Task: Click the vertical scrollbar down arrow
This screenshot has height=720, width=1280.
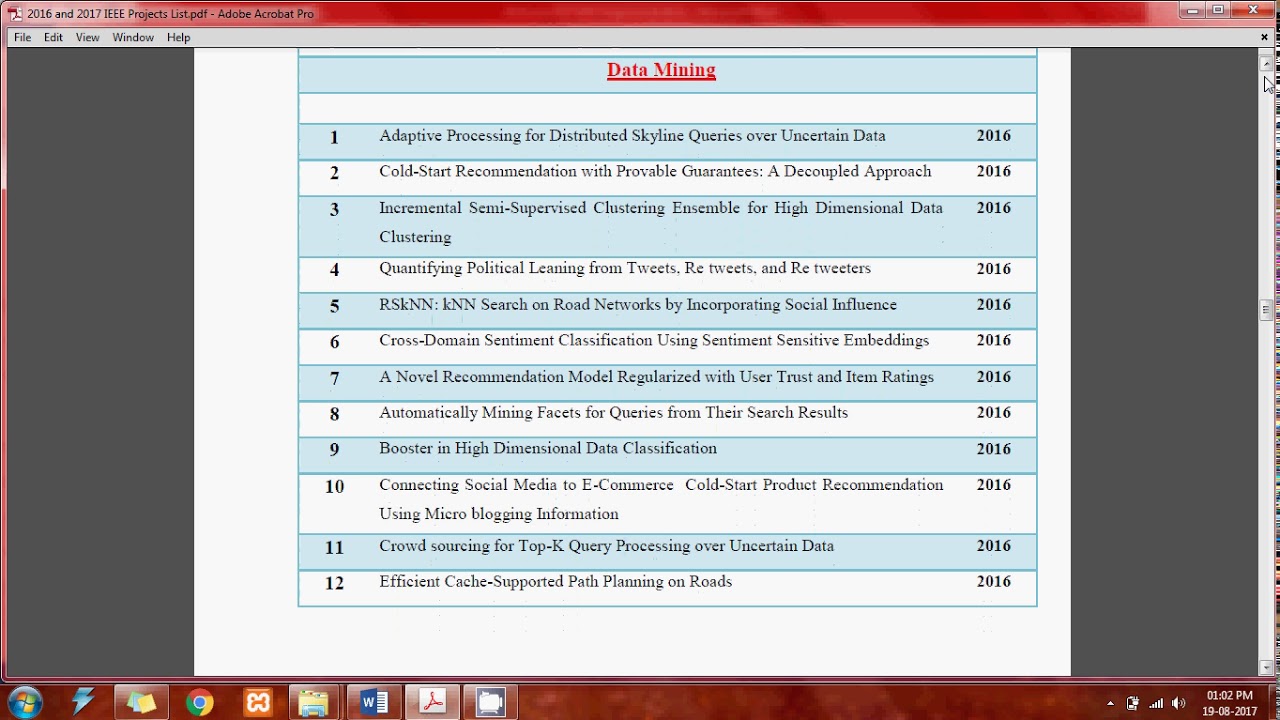Action: tap(1266, 667)
